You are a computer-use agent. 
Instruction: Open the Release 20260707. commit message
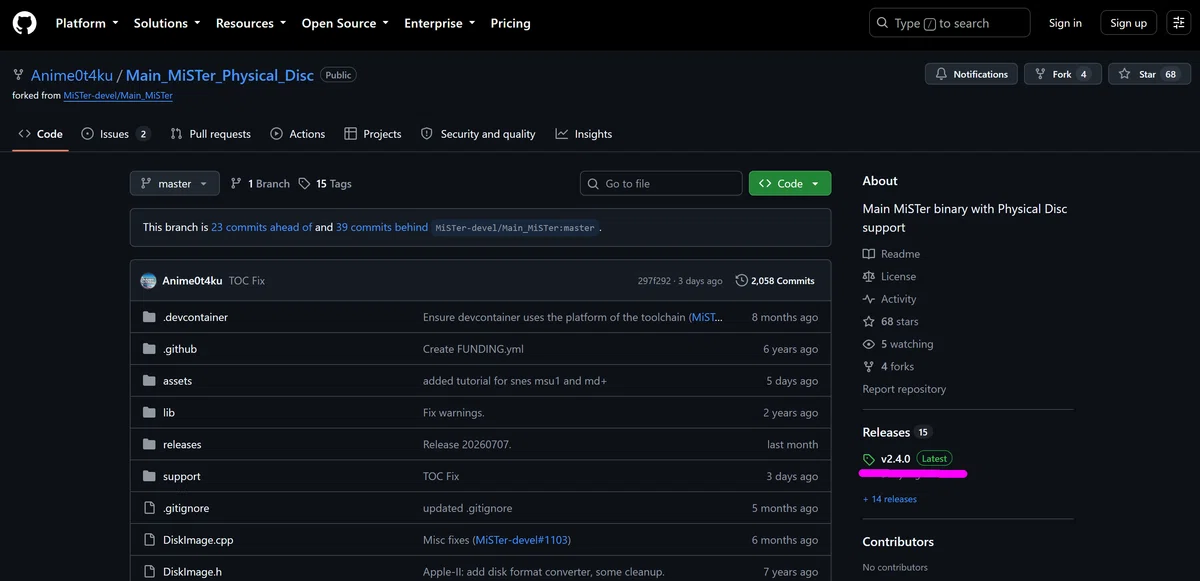pyautogui.click(x=467, y=445)
